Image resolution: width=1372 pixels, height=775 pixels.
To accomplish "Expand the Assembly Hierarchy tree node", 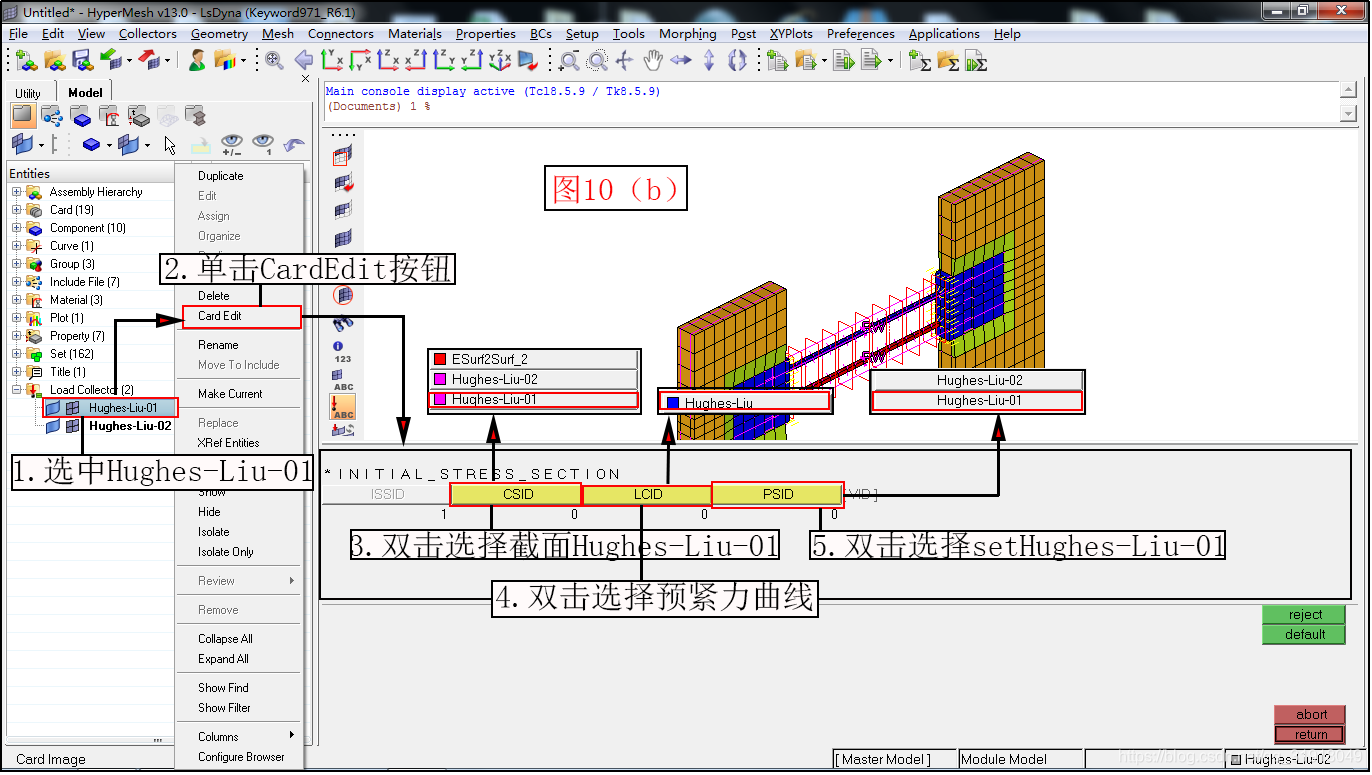I will [x=16, y=192].
